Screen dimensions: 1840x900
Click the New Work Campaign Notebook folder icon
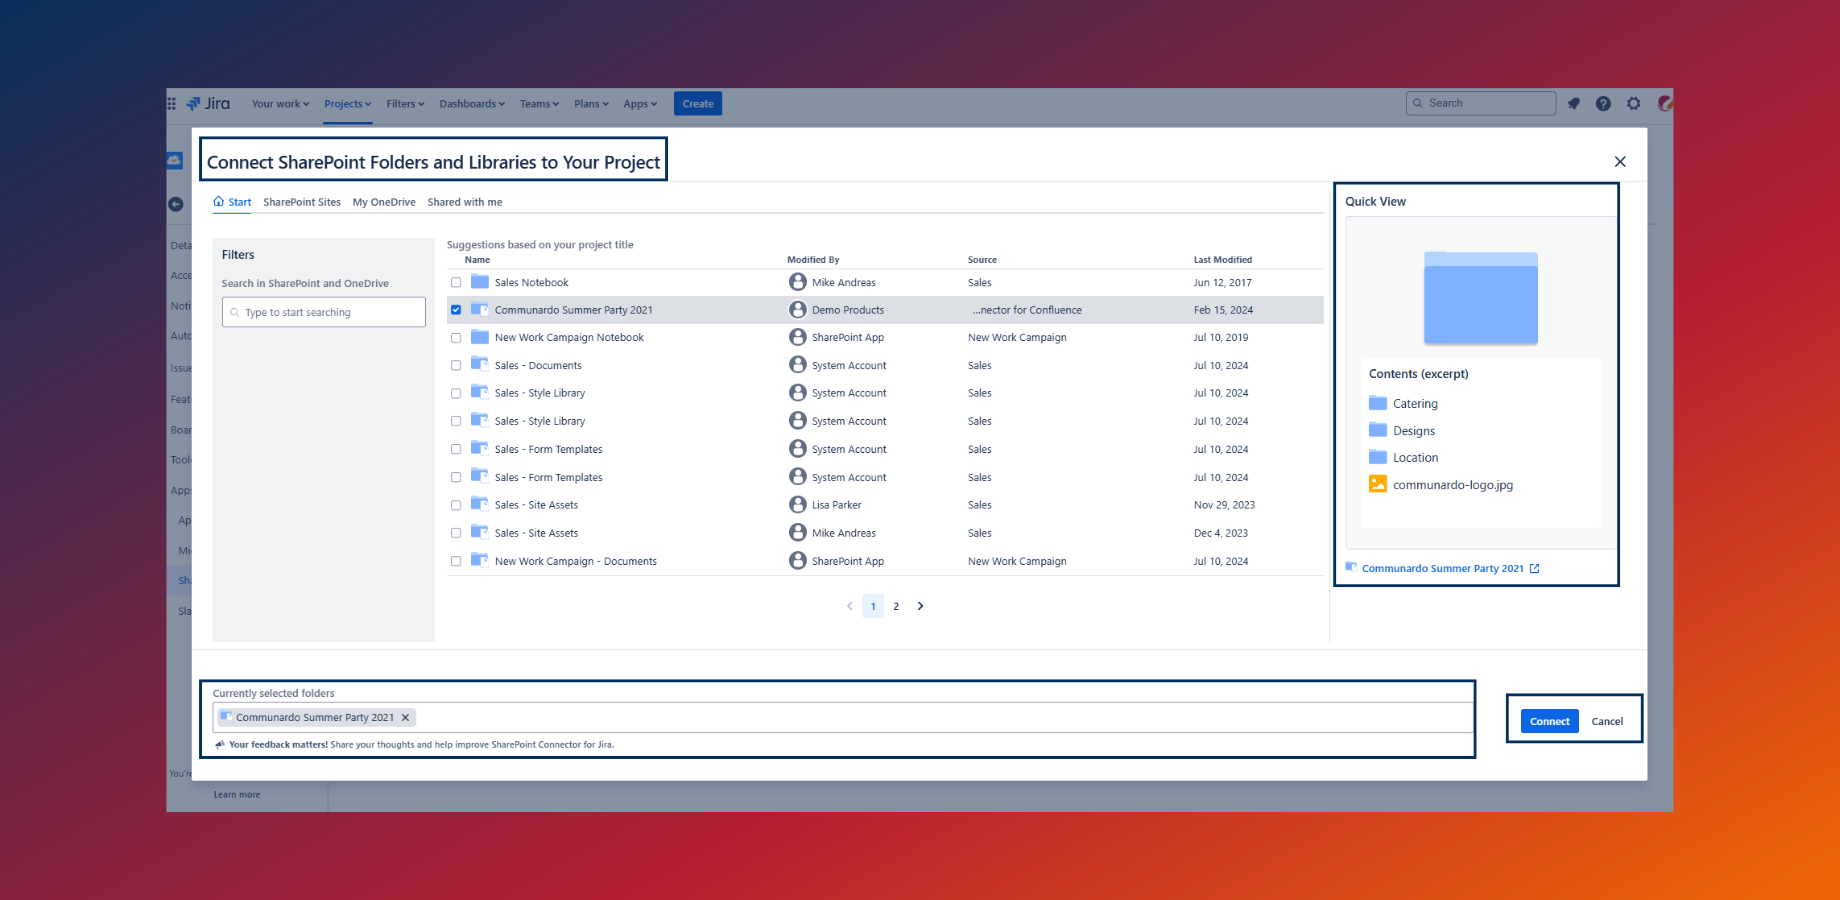pyautogui.click(x=480, y=337)
